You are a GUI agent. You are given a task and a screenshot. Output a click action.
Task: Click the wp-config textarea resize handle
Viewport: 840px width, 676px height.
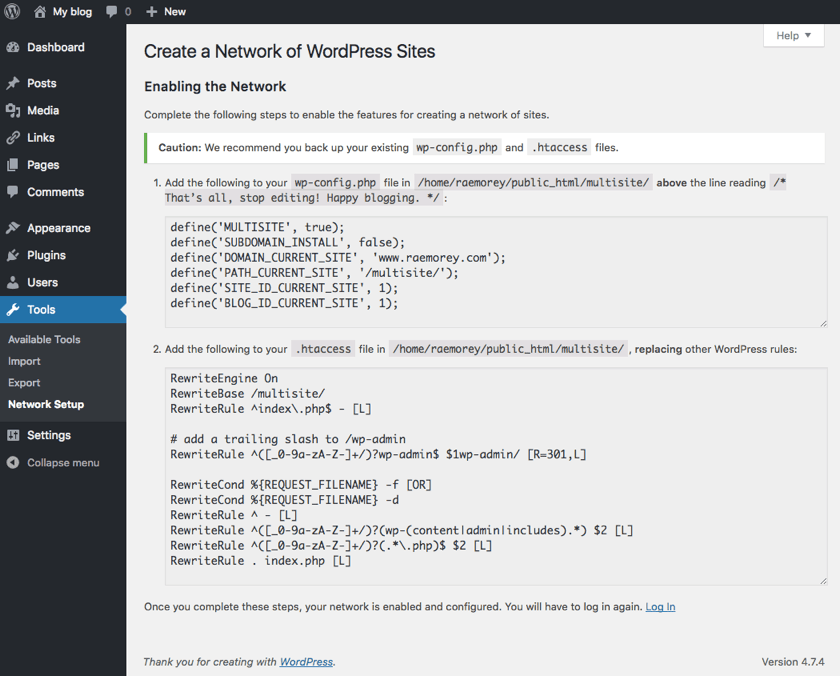(x=823, y=324)
